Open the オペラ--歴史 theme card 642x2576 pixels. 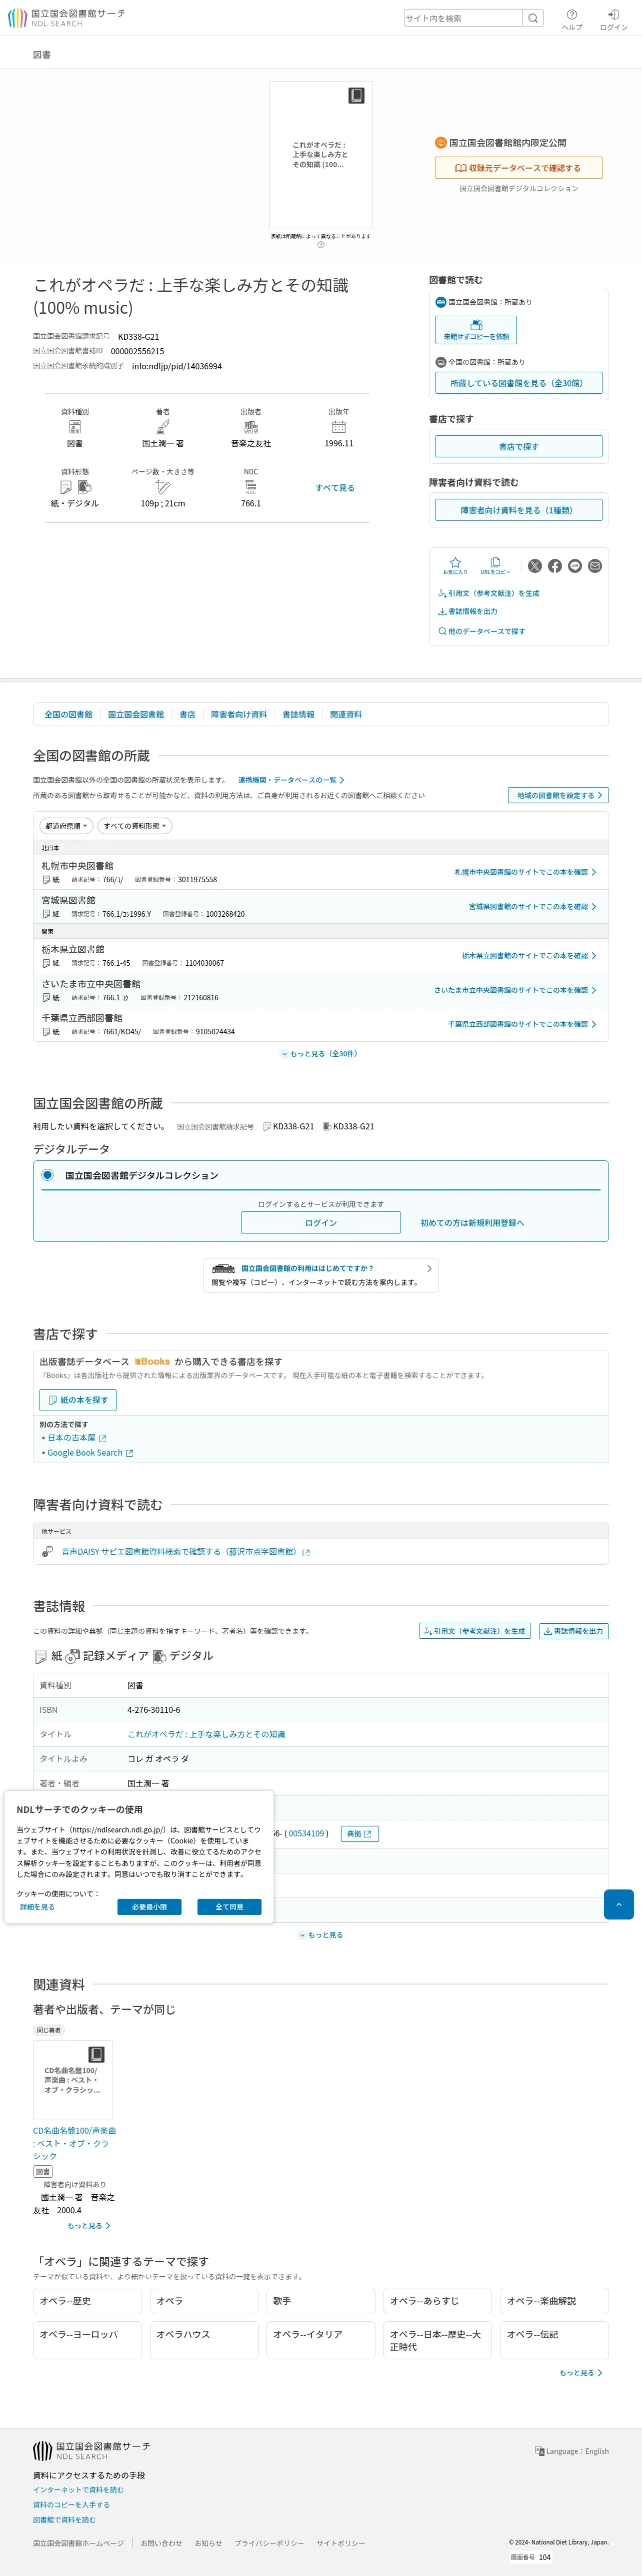87,2301
